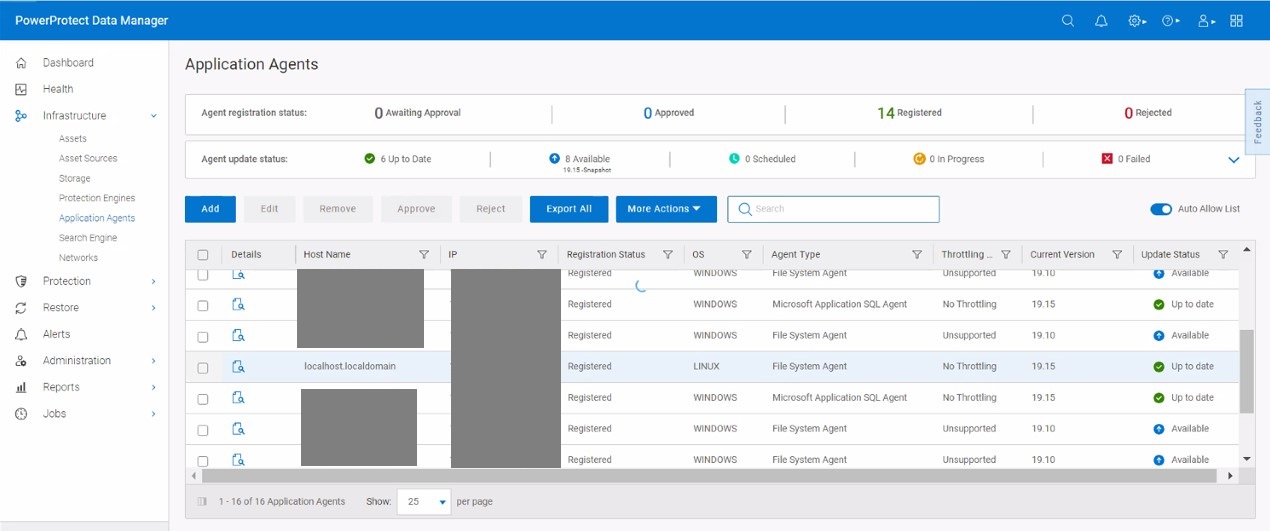Viewport: 1270px width, 531px height.
Task: Check the select-all checkbox in table header
Action: click(x=203, y=255)
